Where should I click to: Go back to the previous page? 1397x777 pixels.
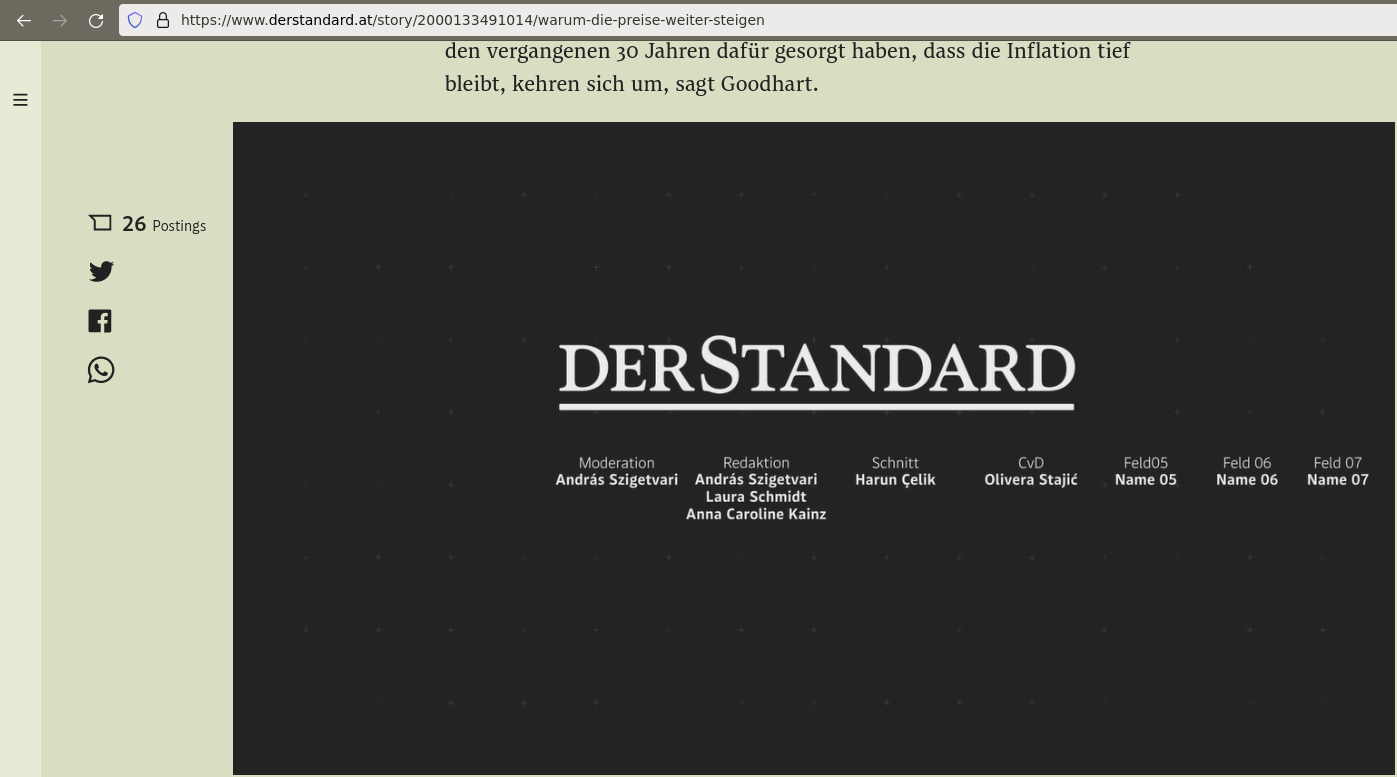(24, 20)
